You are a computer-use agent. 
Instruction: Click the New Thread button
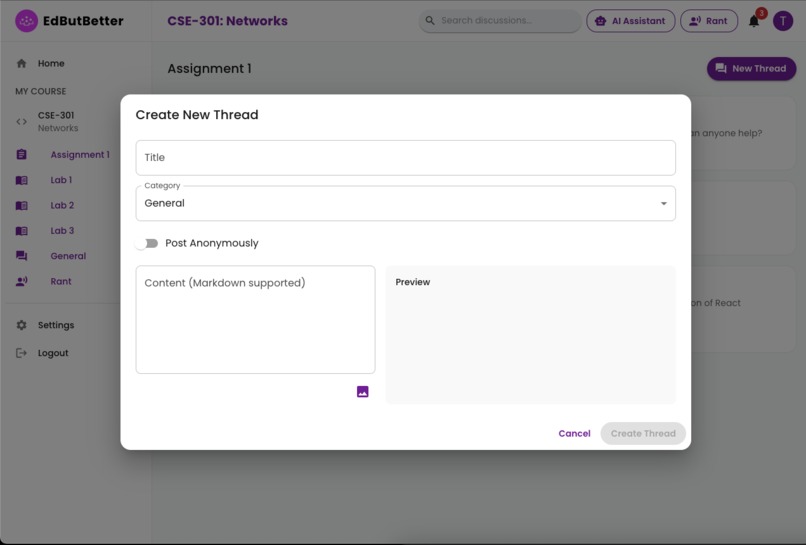pyautogui.click(x=751, y=68)
